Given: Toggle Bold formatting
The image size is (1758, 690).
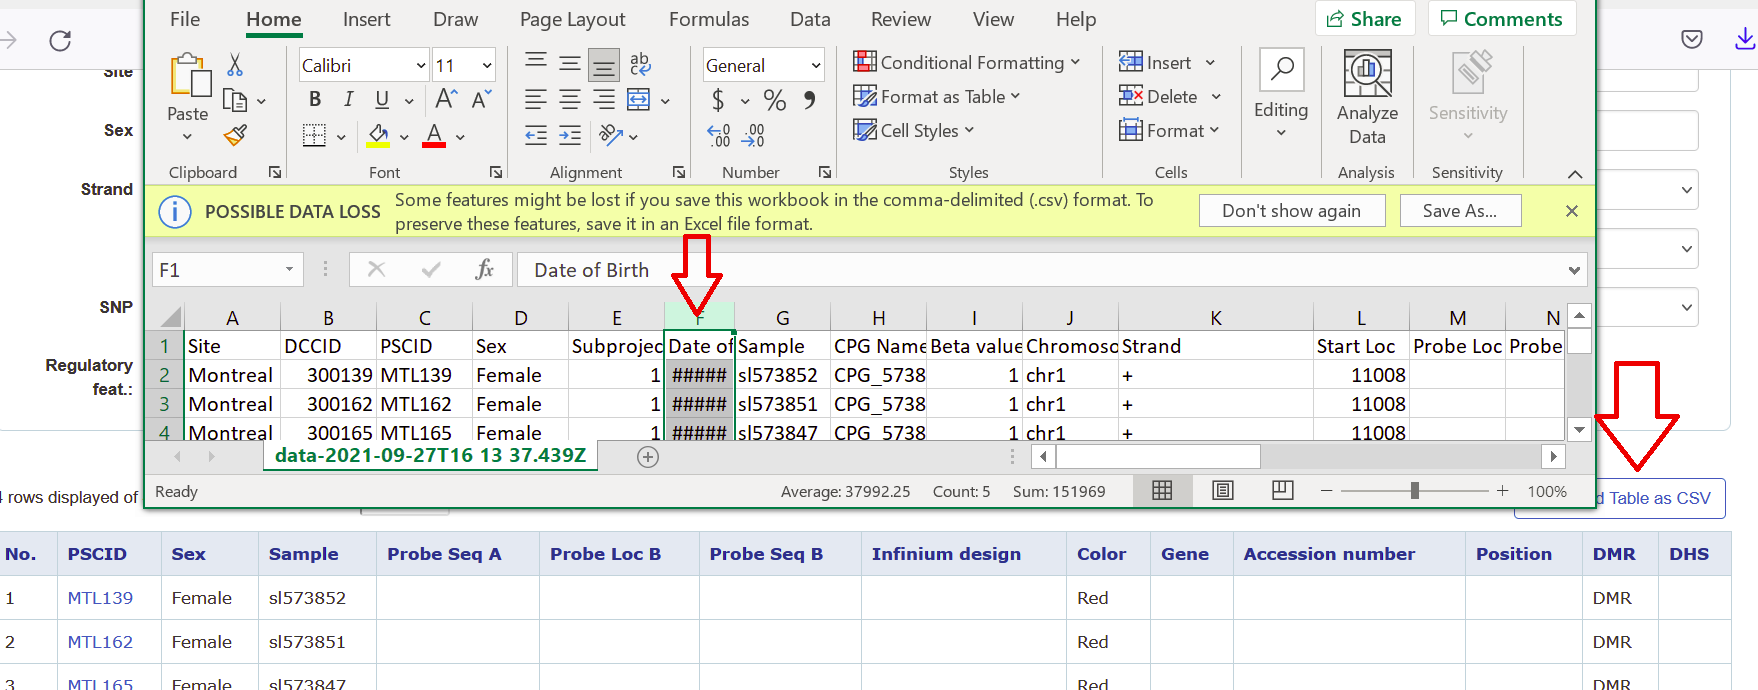Looking at the screenshot, I should (x=315, y=99).
